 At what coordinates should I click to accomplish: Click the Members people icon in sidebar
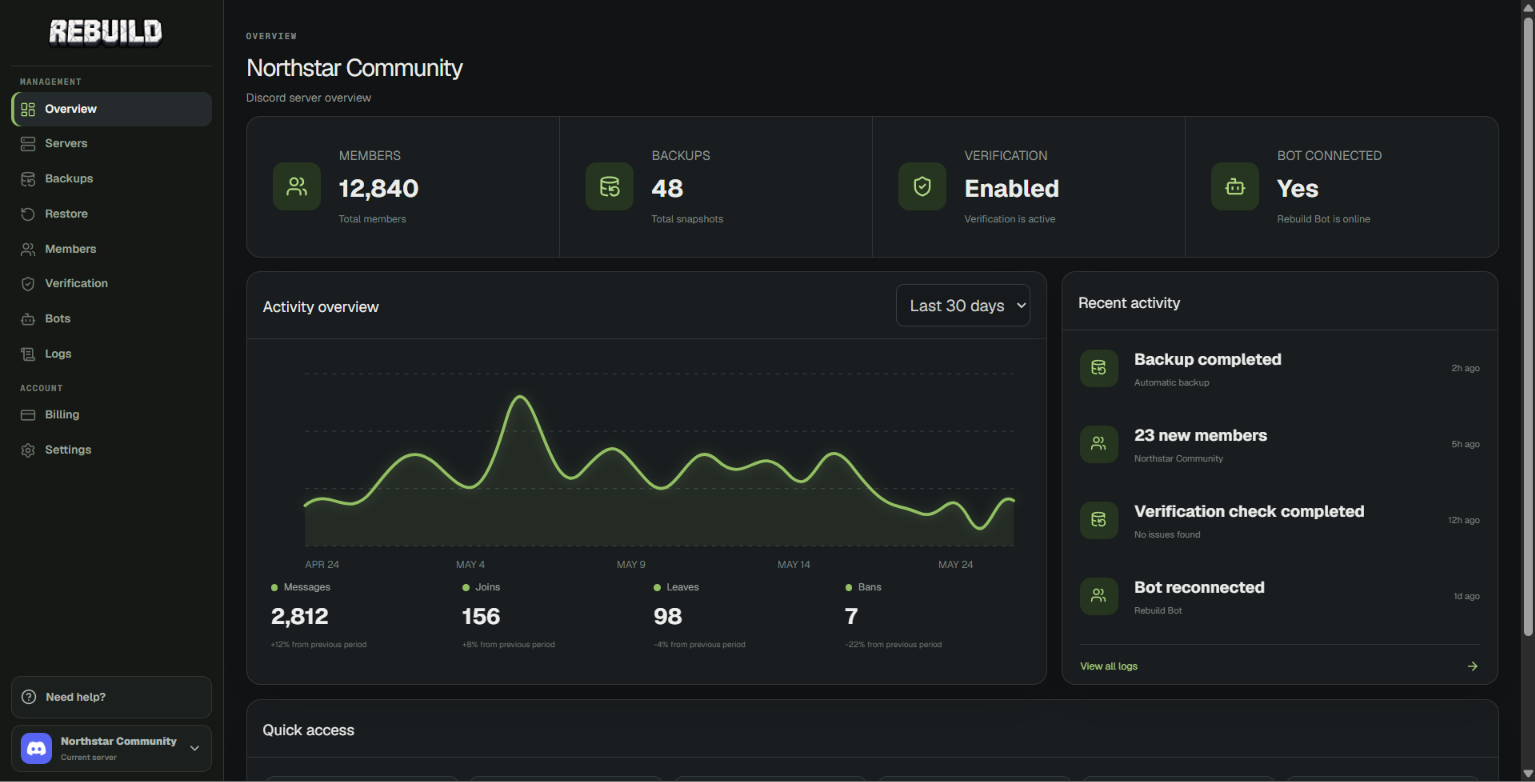tap(28, 249)
